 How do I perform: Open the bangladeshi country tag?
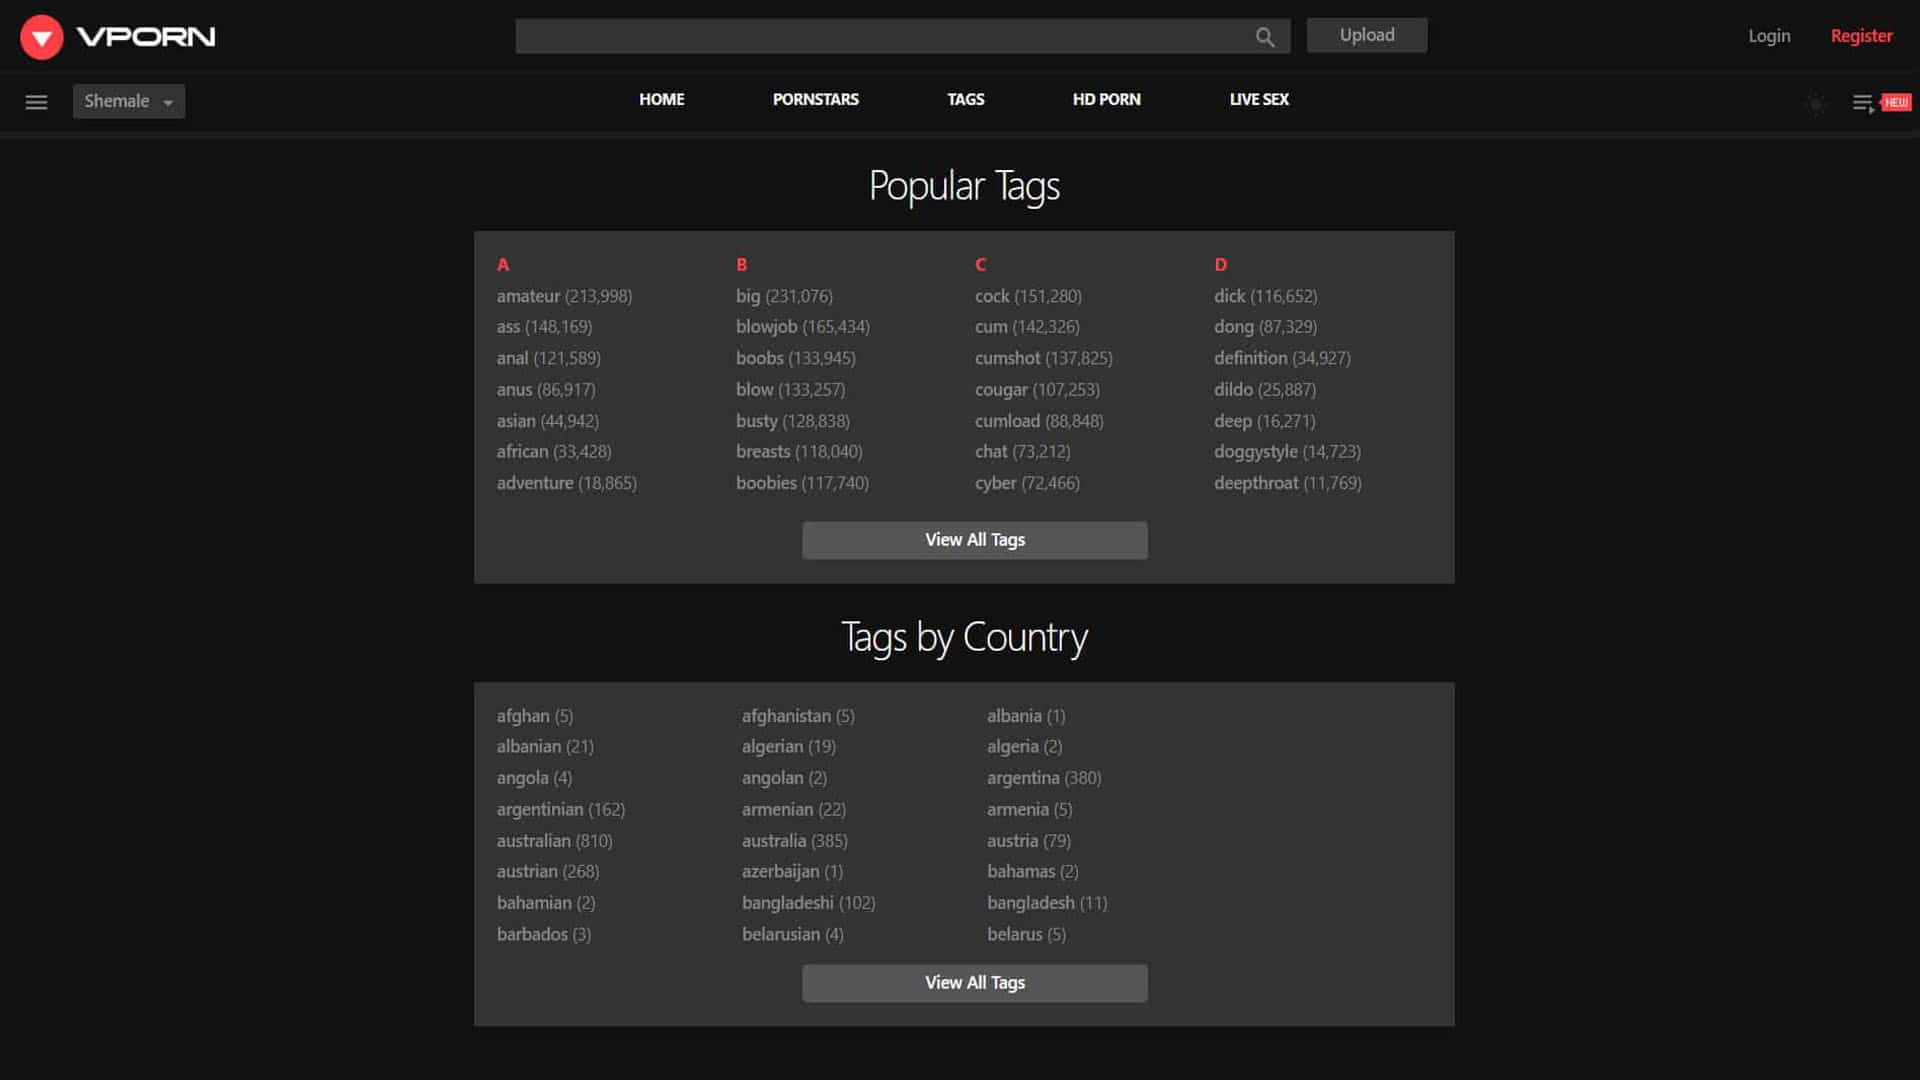787,903
